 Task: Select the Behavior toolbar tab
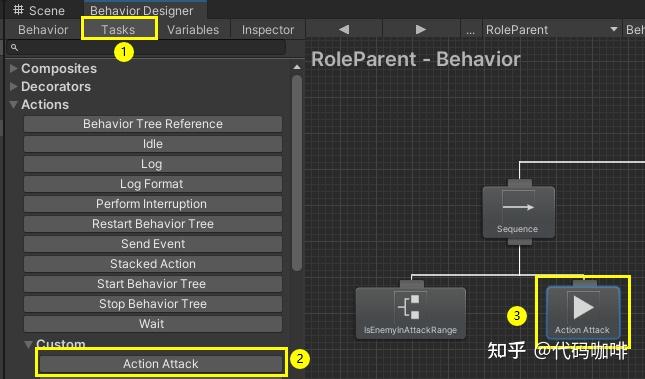click(43, 30)
